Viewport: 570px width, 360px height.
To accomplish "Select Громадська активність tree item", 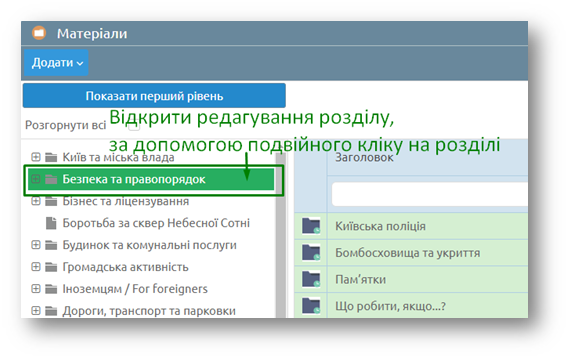I will pyautogui.click(x=125, y=267).
